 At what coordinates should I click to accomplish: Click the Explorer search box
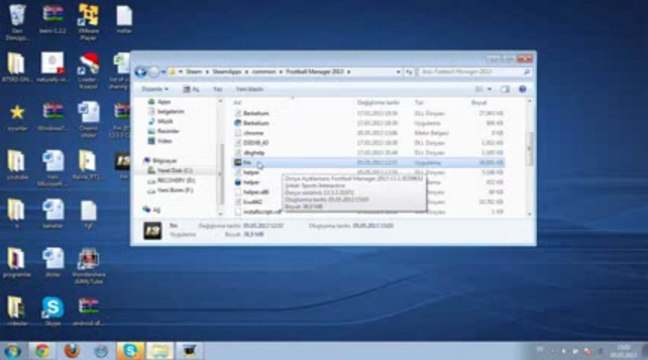click(474, 72)
